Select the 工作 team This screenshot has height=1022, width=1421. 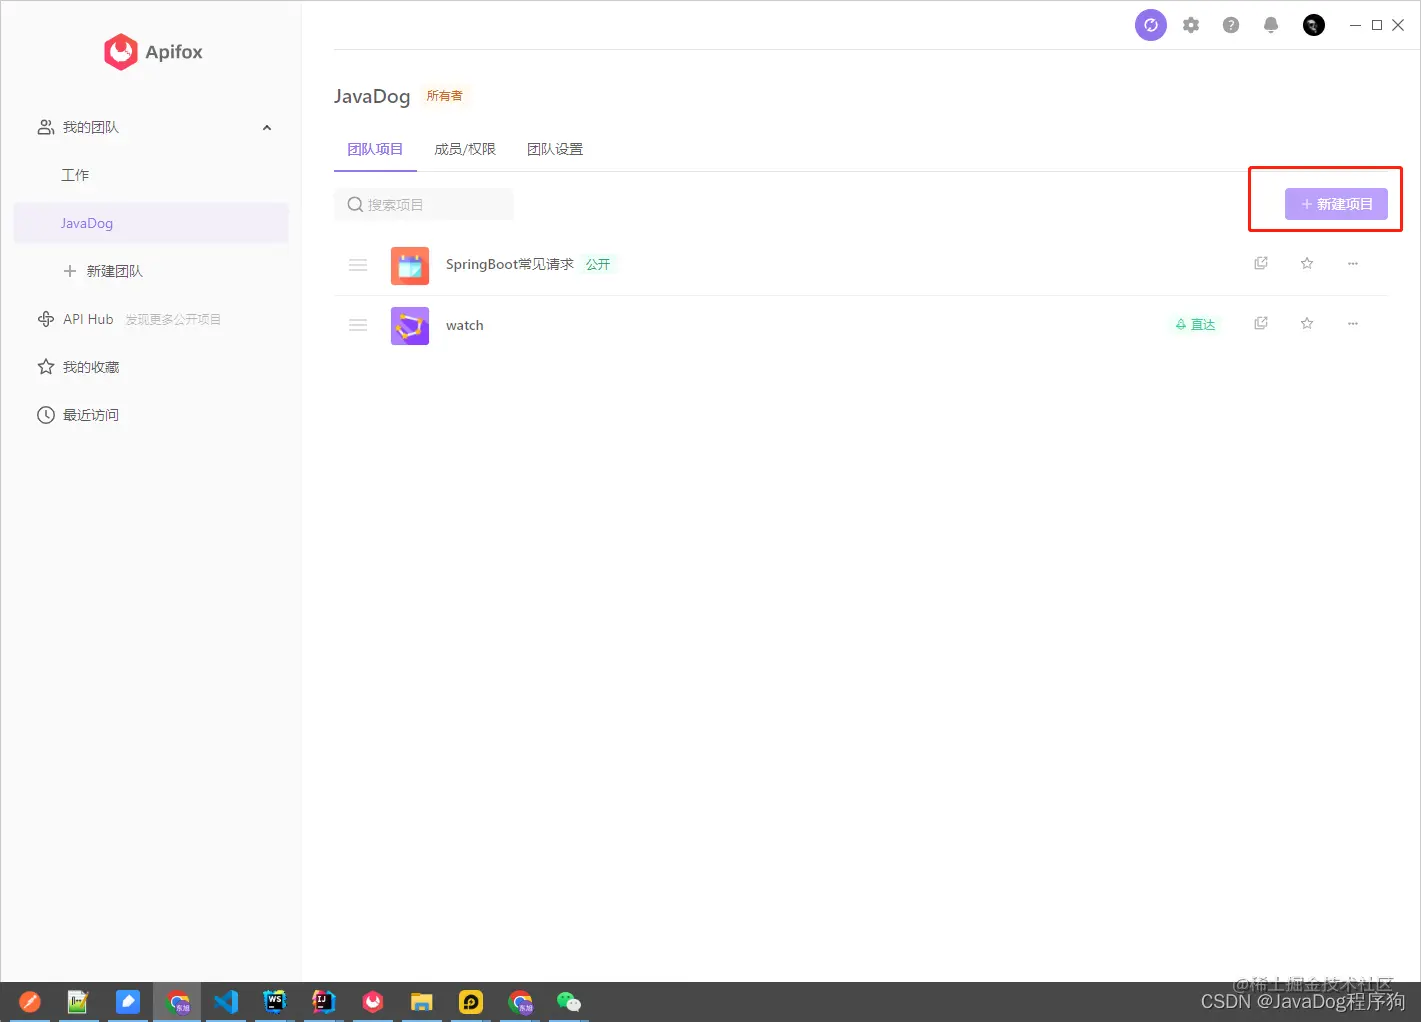coord(75,175)
